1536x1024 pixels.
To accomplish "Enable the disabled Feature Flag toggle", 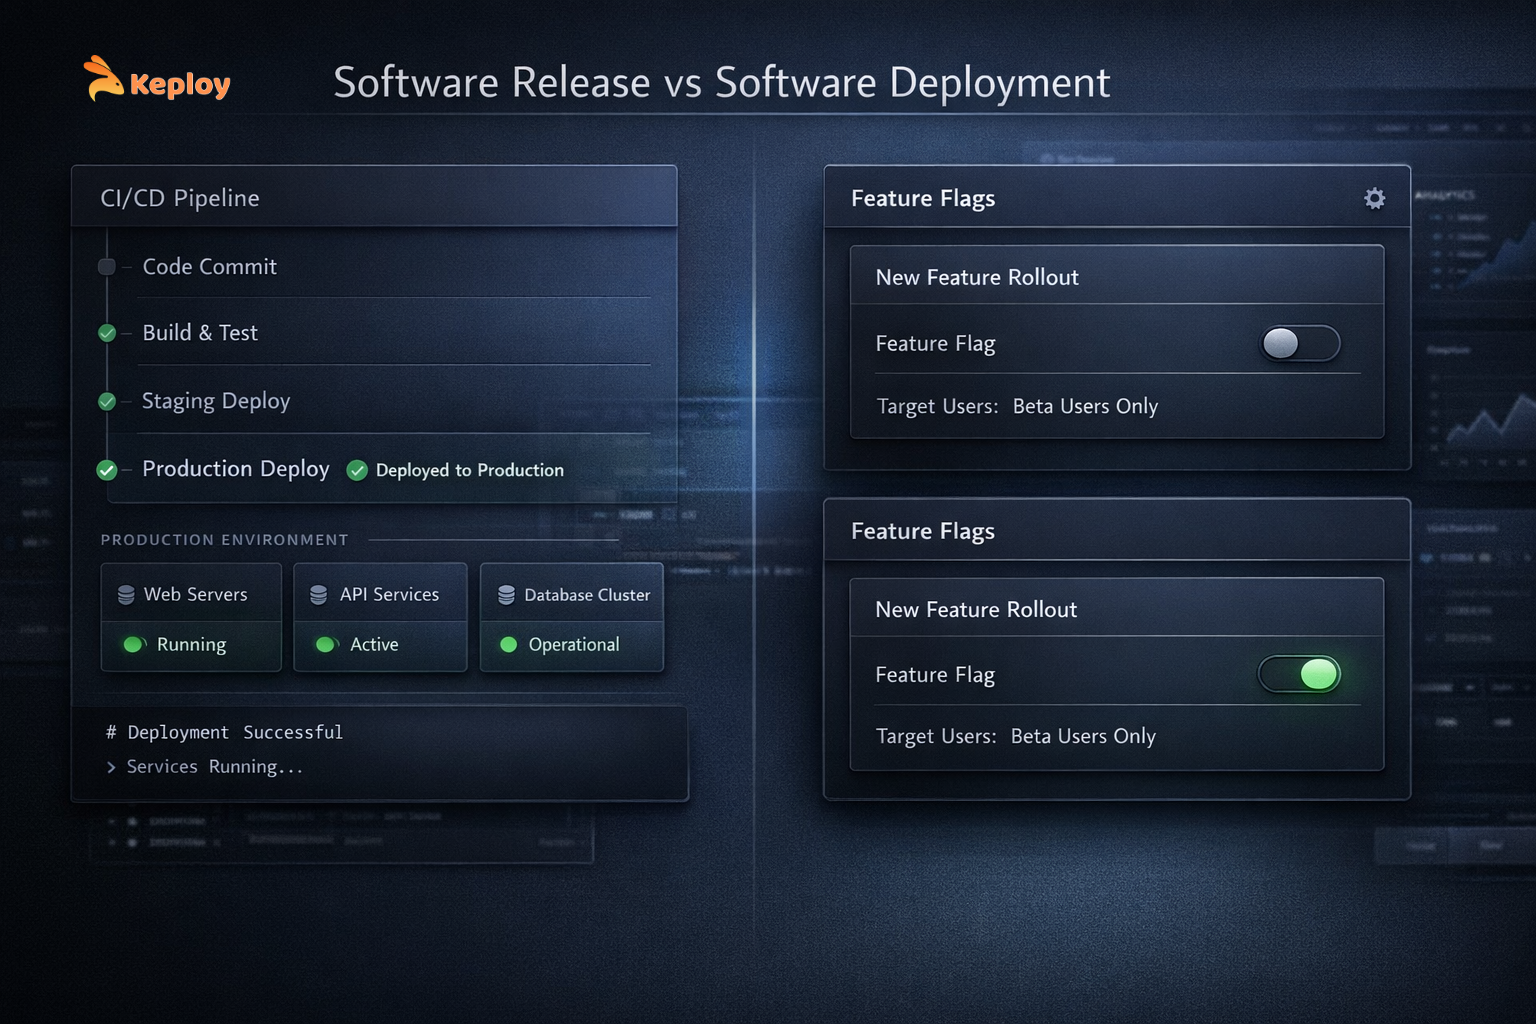I will pyautogui.click(x=1300, y=343).
